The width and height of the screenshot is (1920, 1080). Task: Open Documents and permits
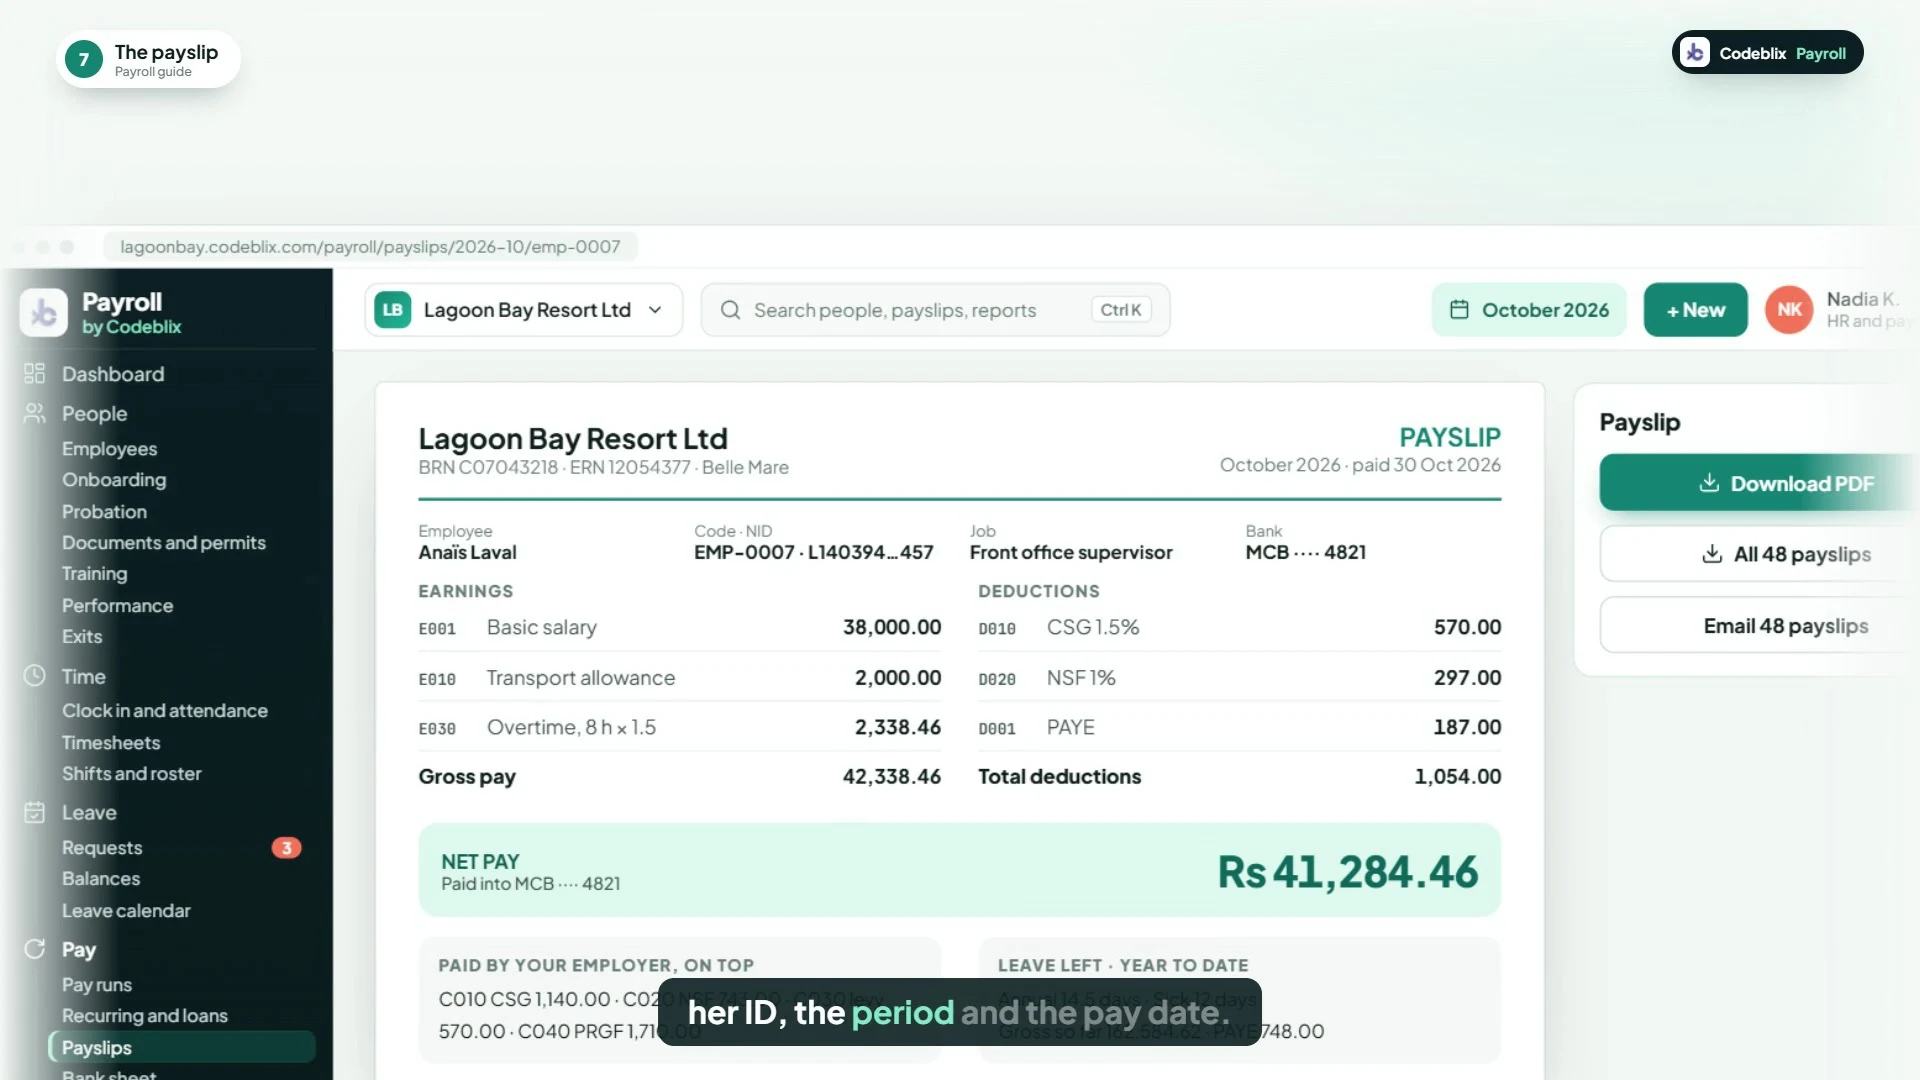pos(164,542)
